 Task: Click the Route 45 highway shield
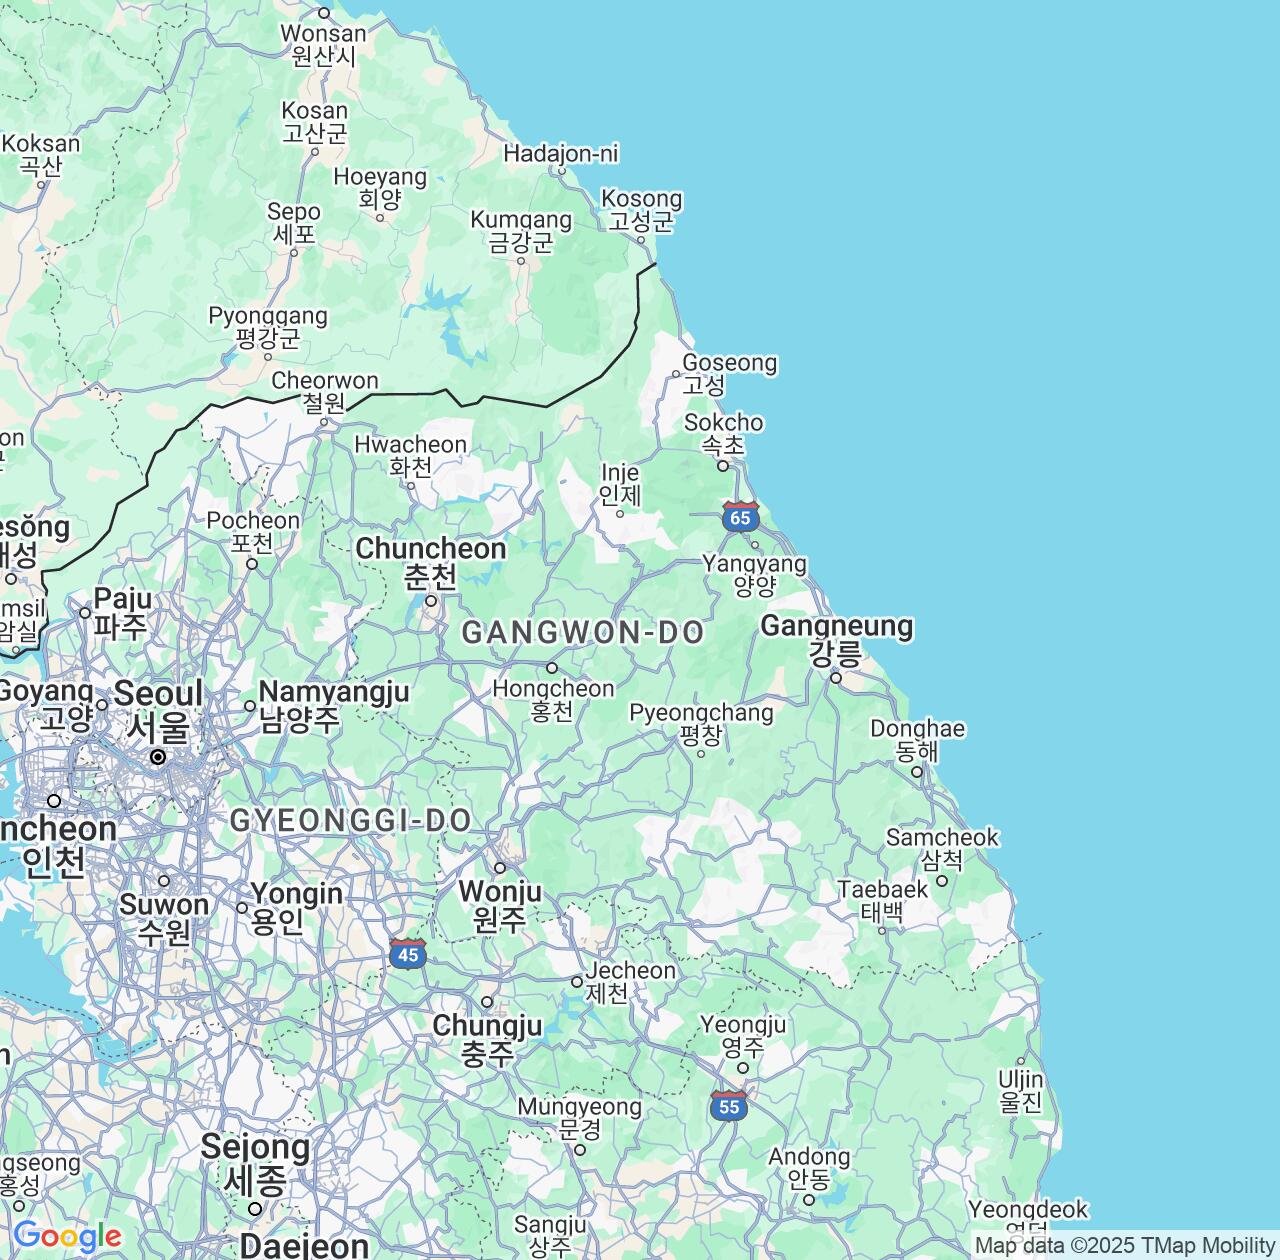pyautogui.click(x=407, y=954)
